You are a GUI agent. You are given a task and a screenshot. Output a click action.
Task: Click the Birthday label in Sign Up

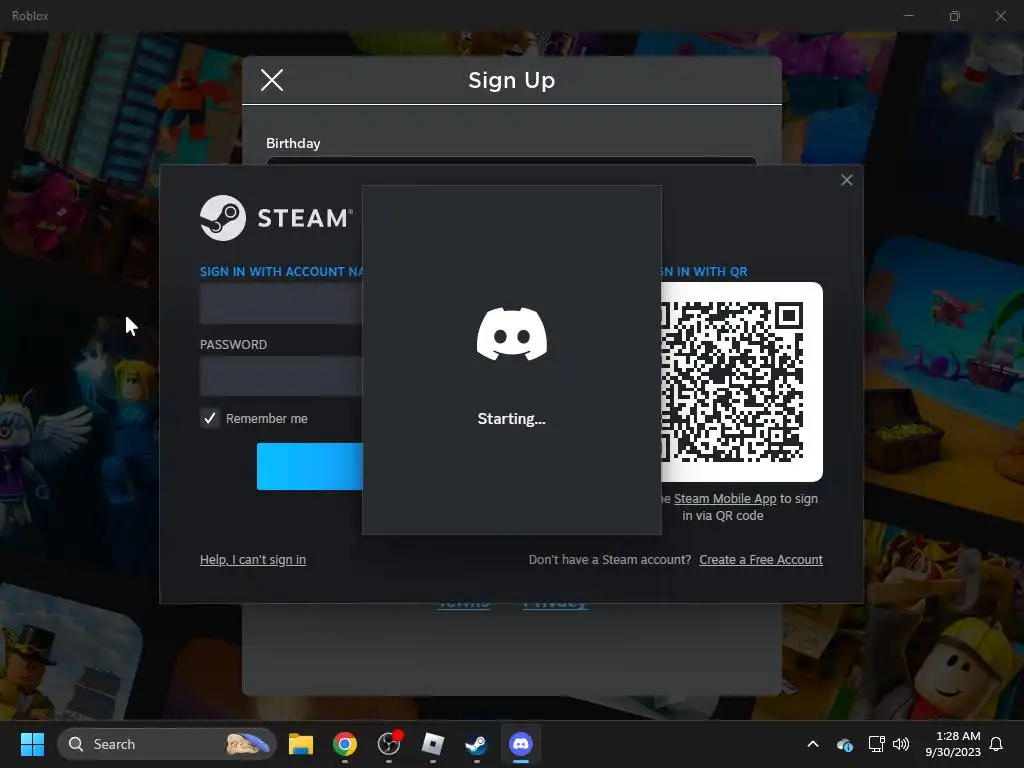(x=293, y=143)
